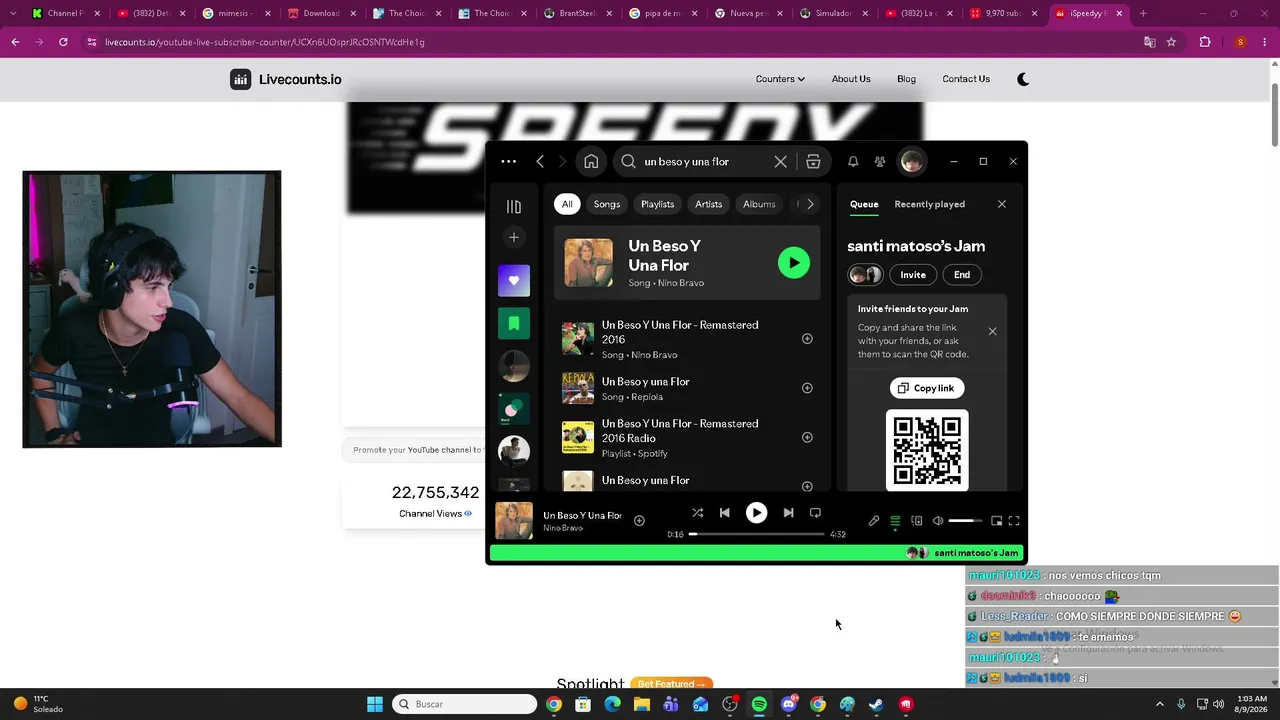Filter search results by Albums

[x=759, y=204]
